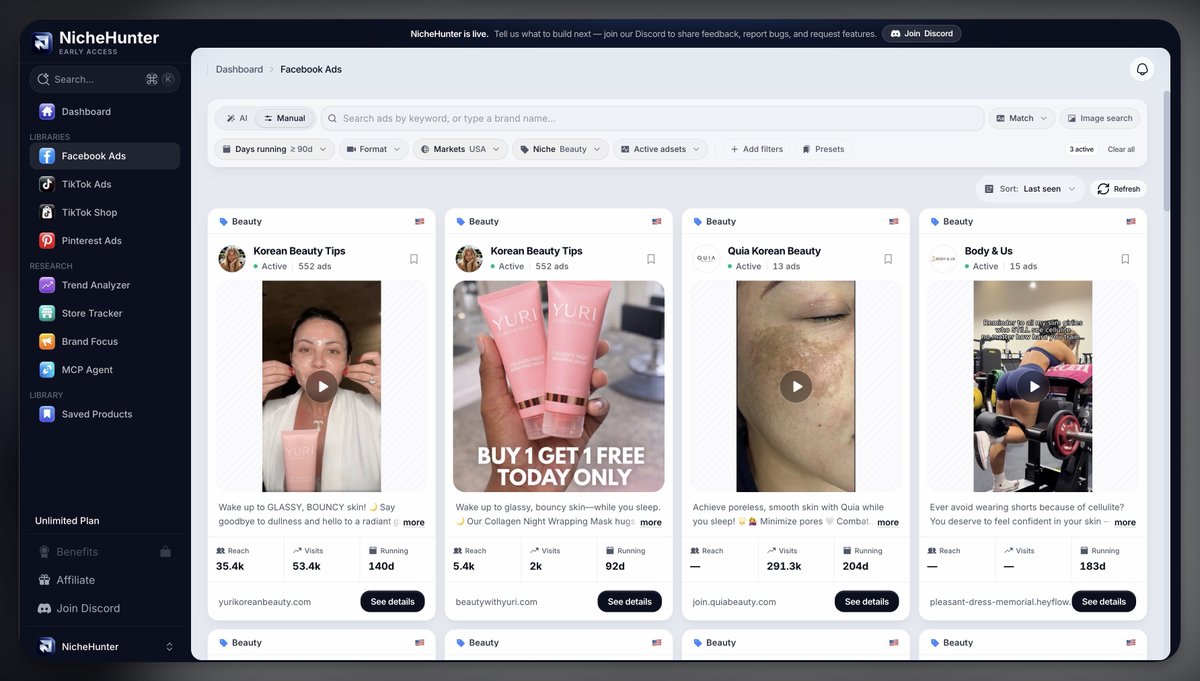Open the Format filter dropdown
Image resolution: width=1200 pixels, height=681 pixels.
click(x=374, y=149)
